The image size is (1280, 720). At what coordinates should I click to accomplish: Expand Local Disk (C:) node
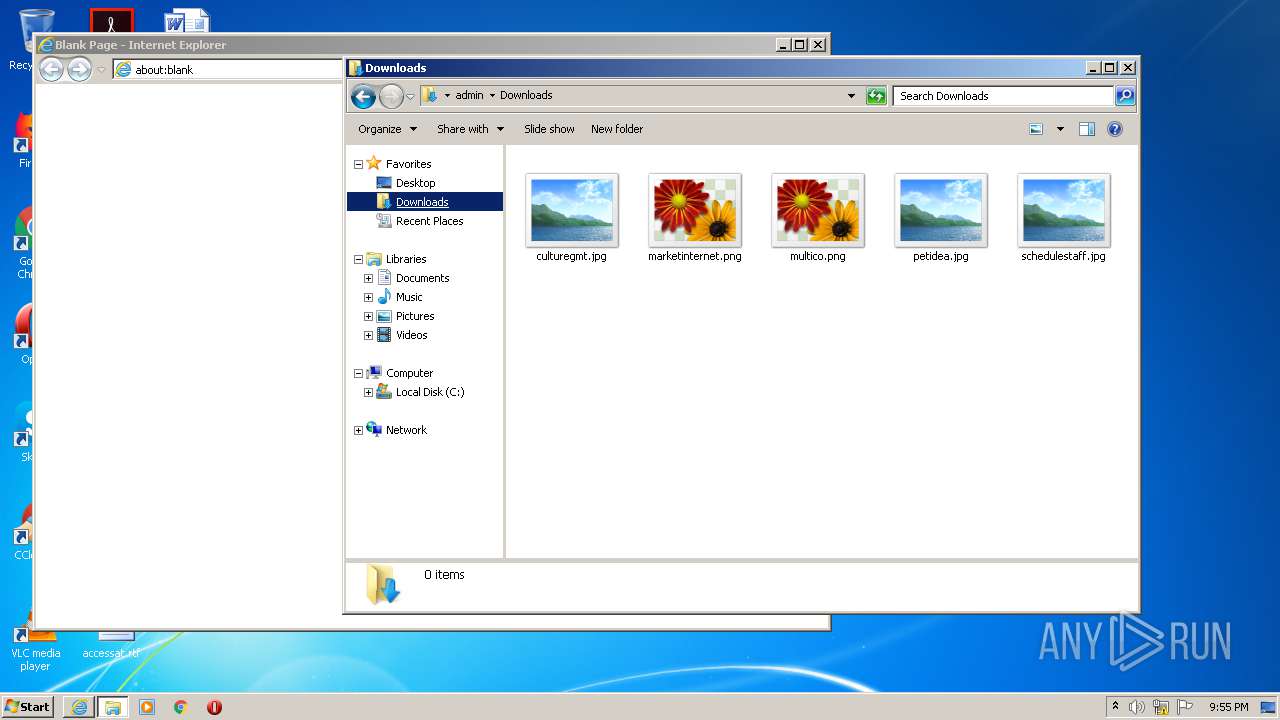tap(368, 392)
